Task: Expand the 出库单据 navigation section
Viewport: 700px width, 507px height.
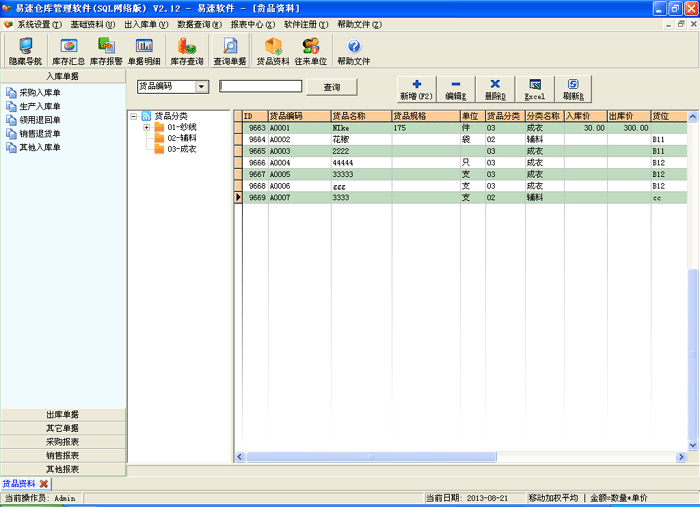Action: tap(63, 414)
